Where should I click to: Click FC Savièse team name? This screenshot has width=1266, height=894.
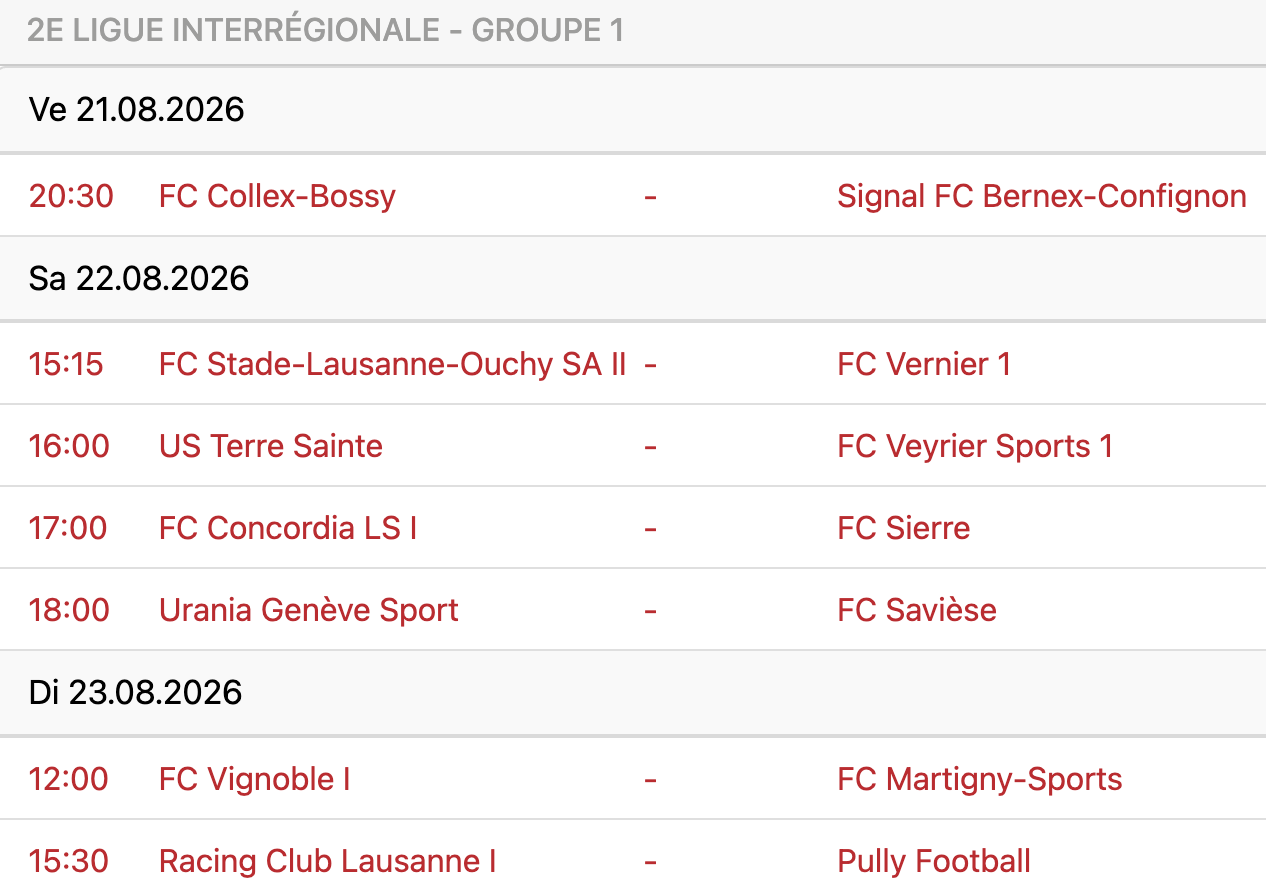point(917,610)
